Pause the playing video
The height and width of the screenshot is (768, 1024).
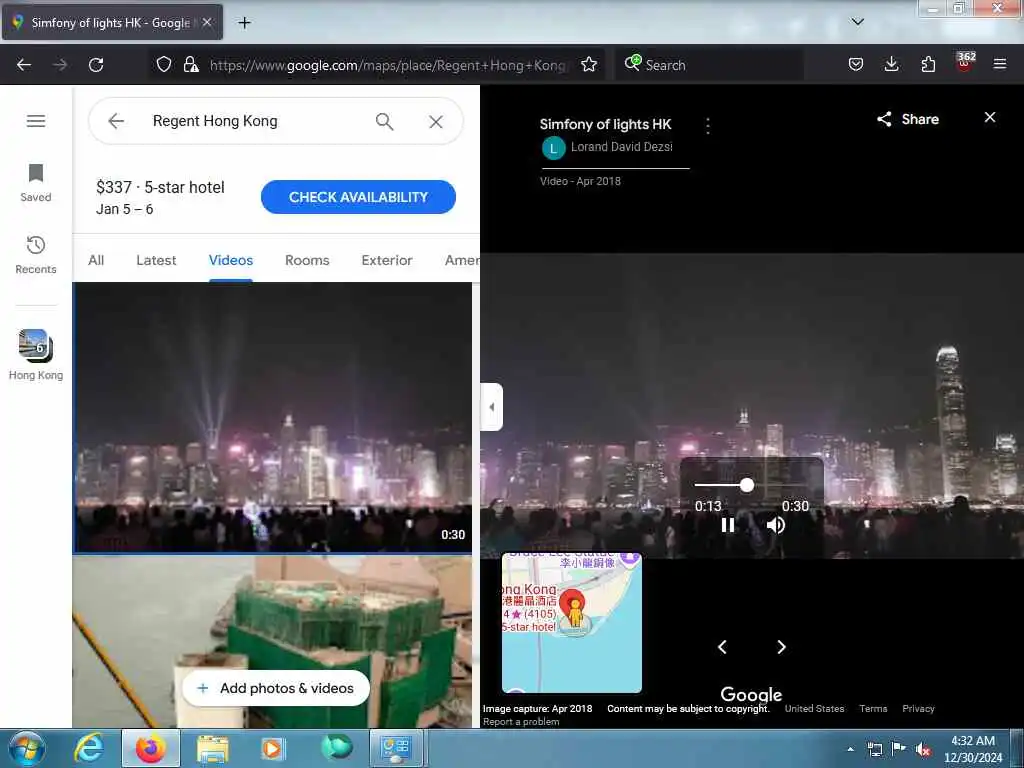click(x=728, y=525)
